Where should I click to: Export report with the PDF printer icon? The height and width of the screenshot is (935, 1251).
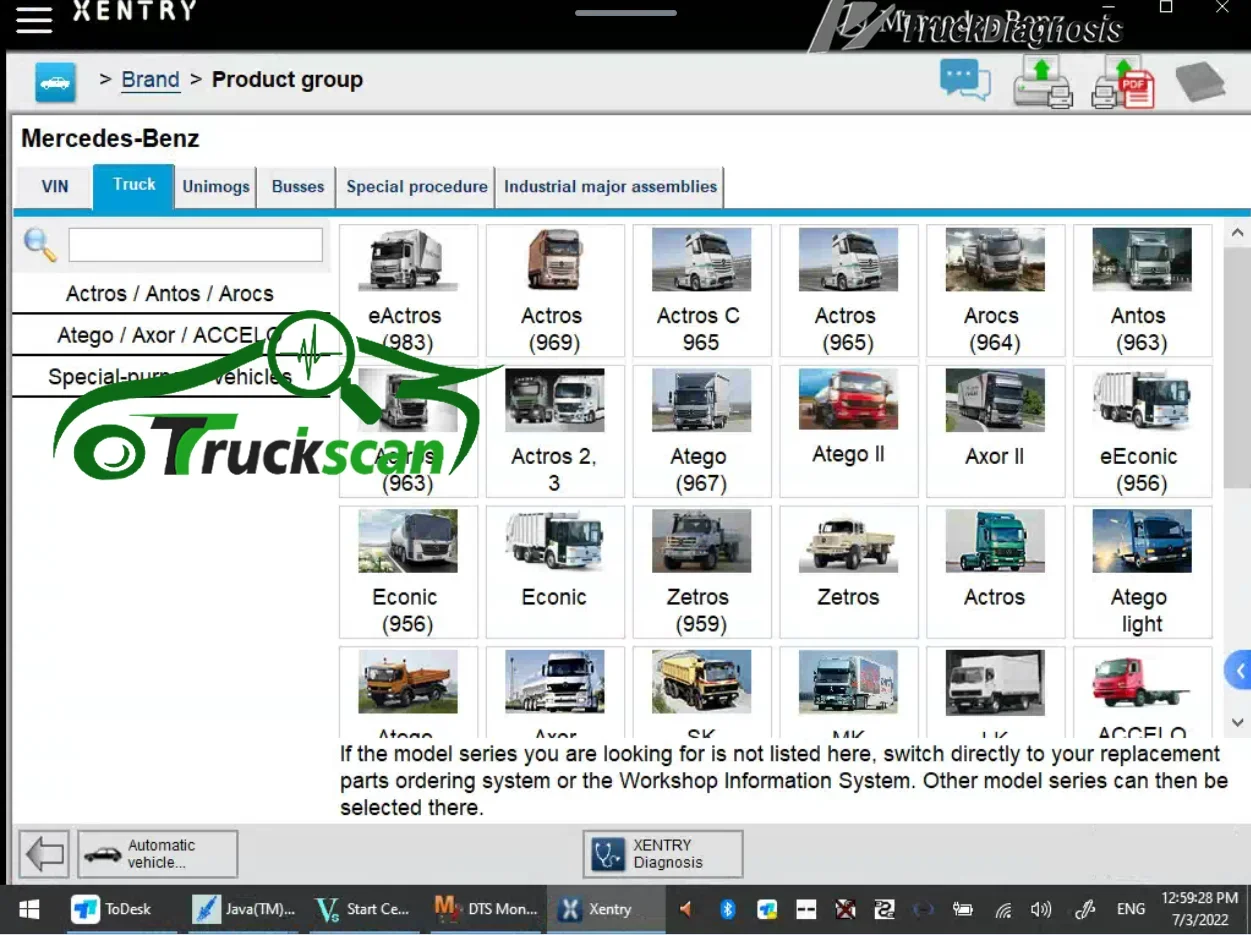coord(1122,82)
